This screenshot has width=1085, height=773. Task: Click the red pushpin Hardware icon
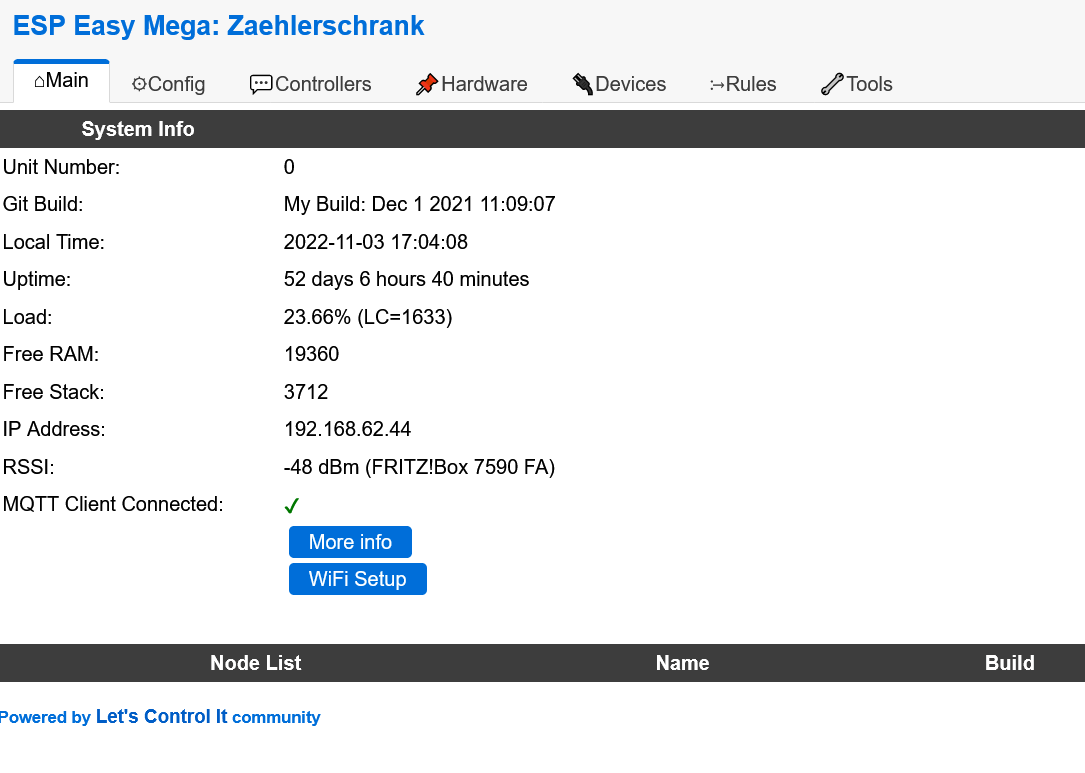pyautogui.click(x=427, y=84)
